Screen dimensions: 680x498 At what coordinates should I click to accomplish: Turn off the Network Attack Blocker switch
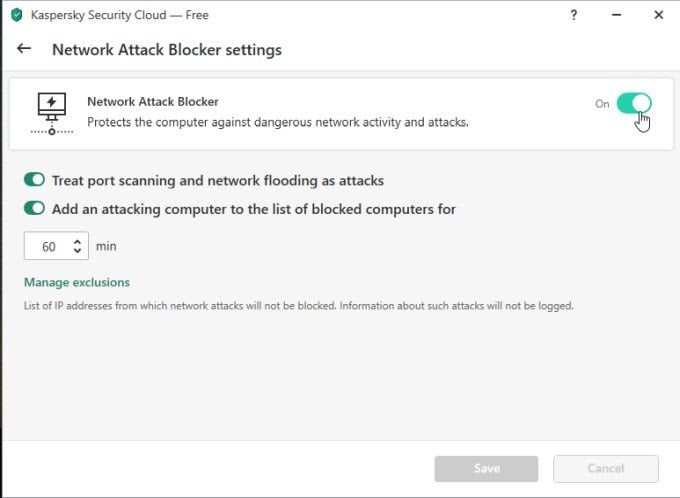pos(633,103)
